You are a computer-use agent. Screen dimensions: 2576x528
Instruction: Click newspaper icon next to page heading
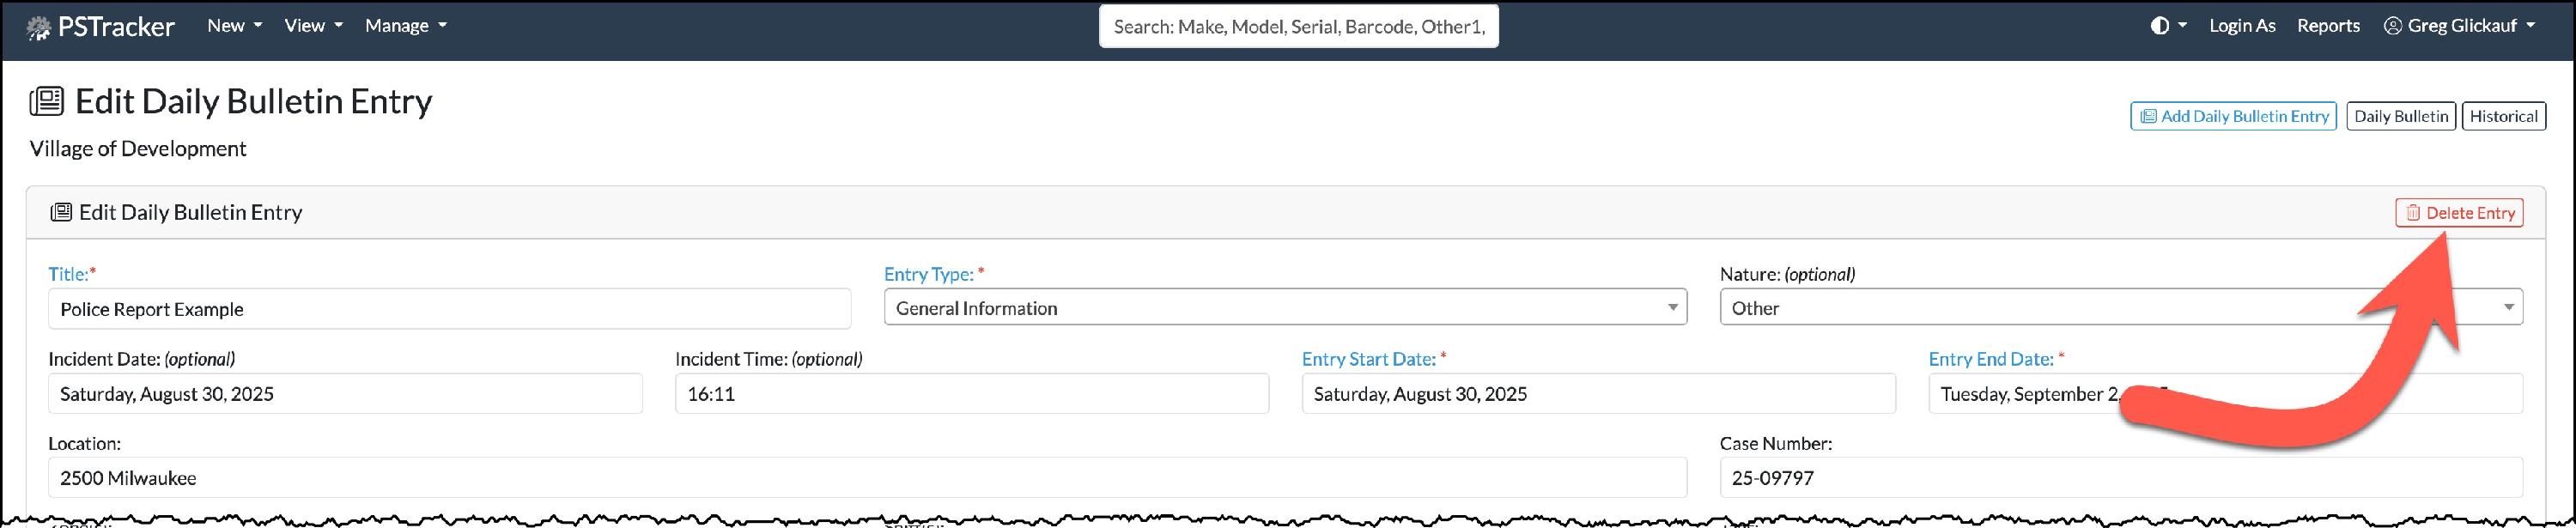(47, 101)
